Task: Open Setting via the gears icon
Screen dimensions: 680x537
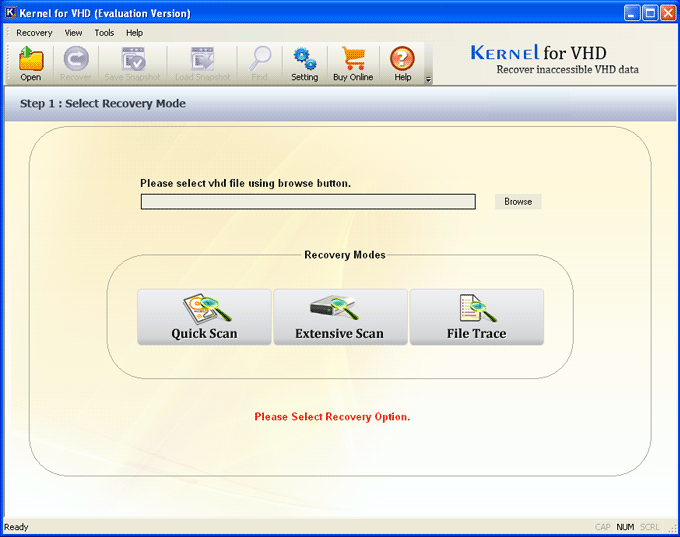Action: click(304, 60)
